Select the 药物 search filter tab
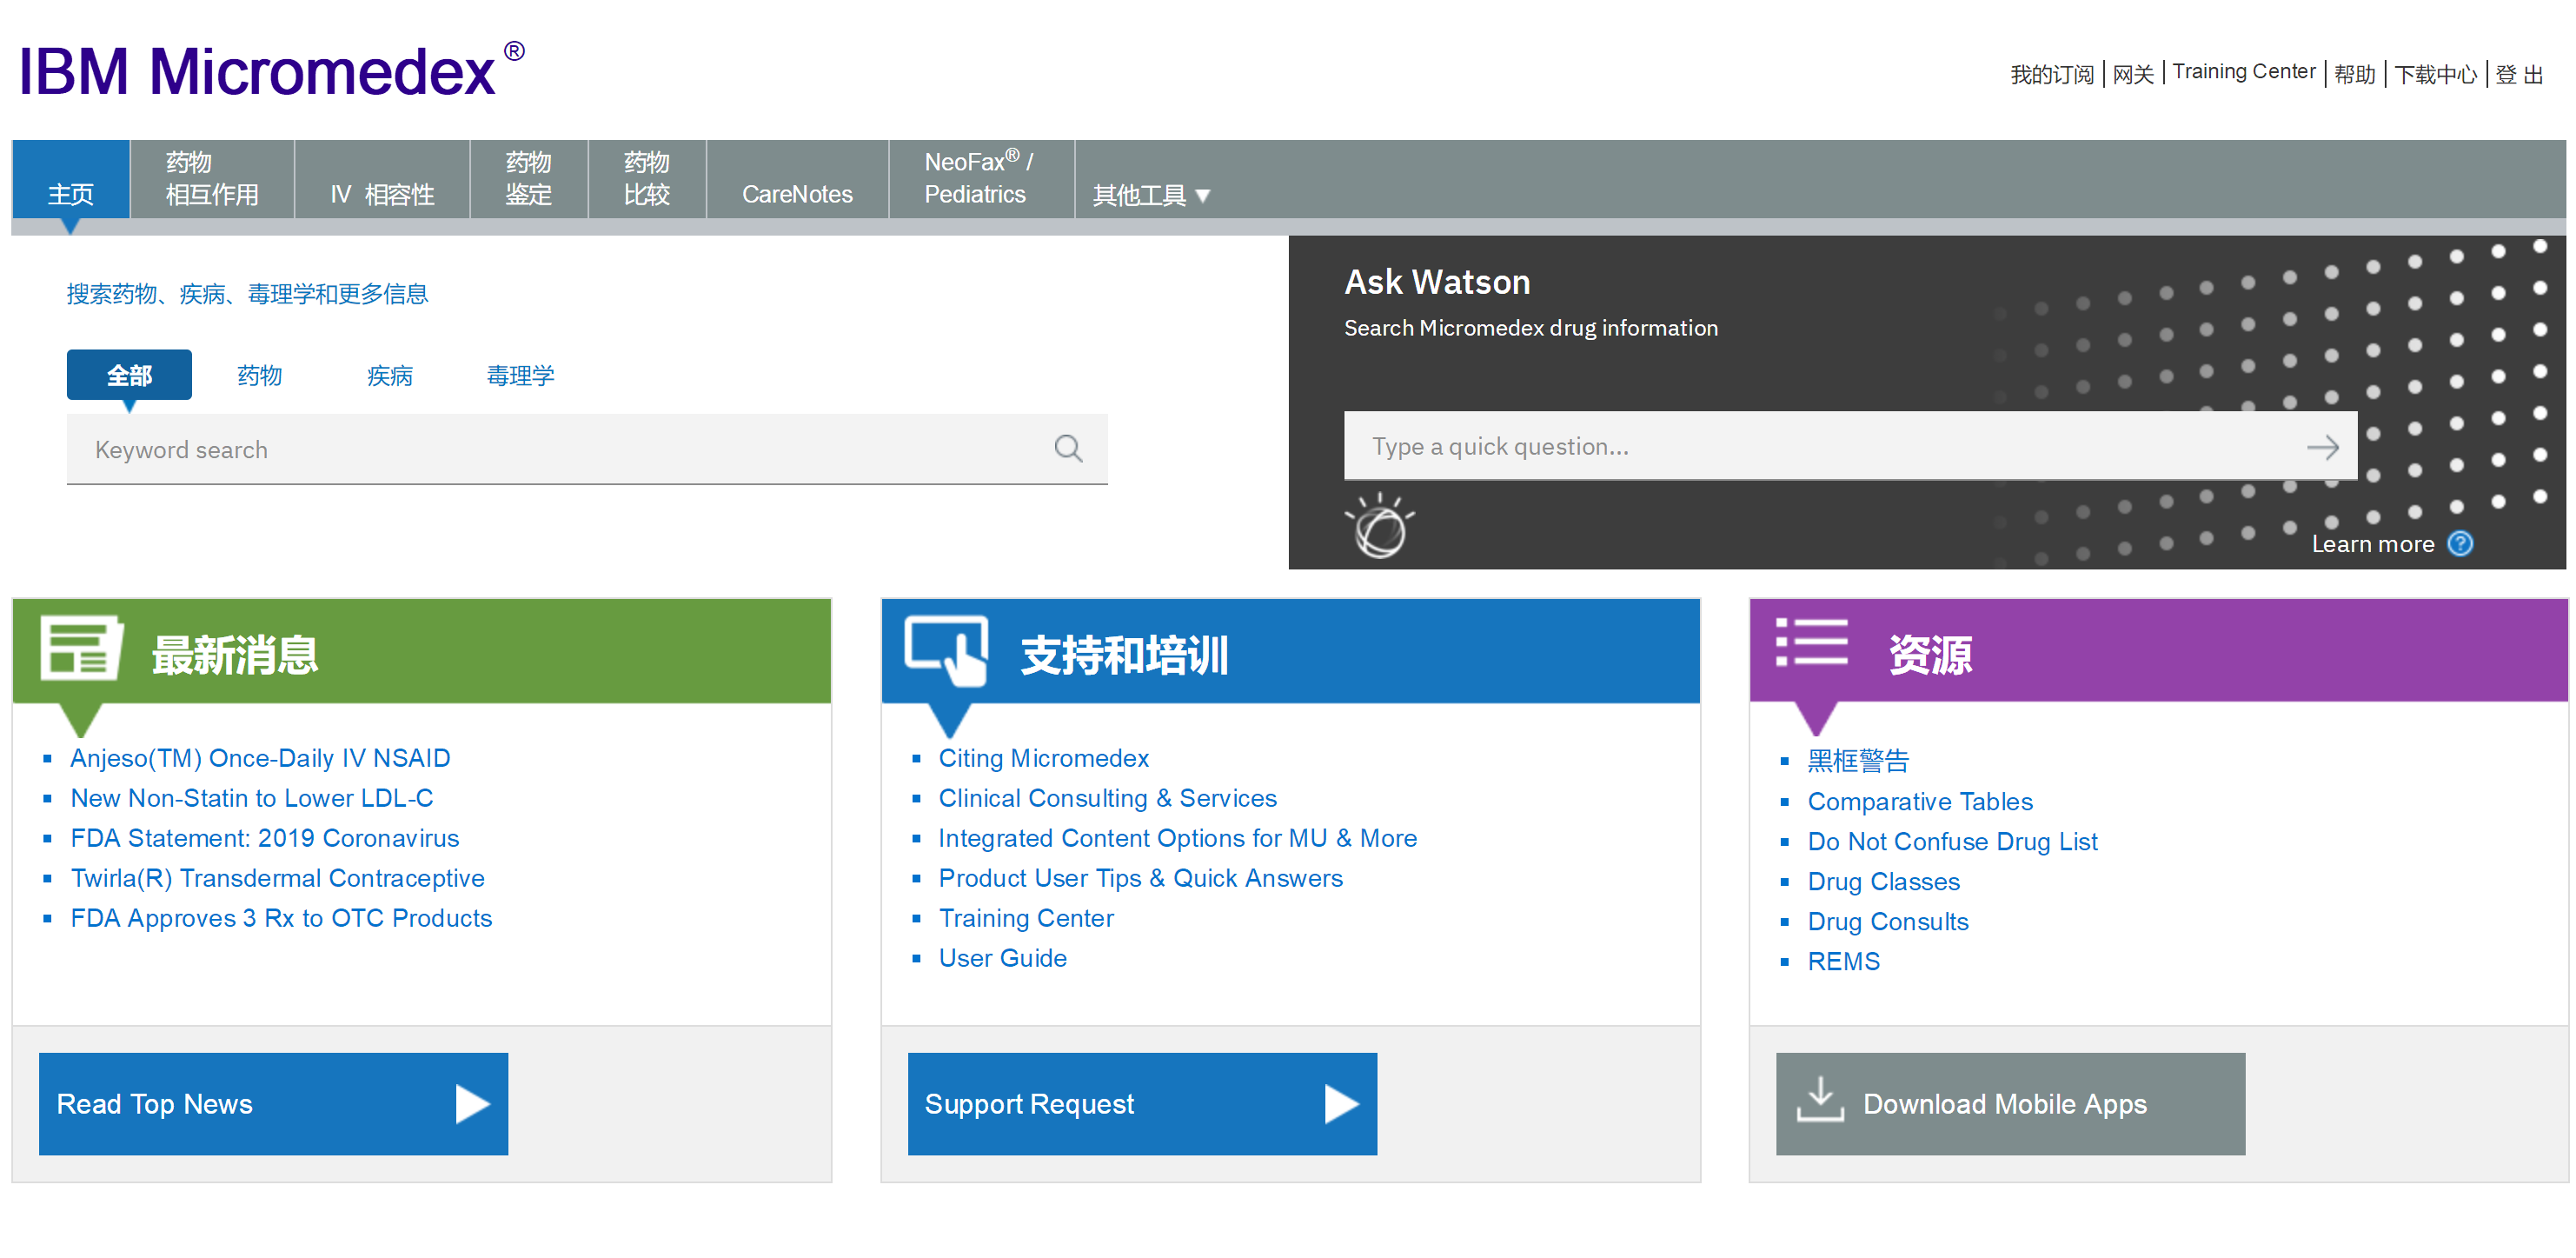The height and width of the screenshot is (1258, 2576). pos(260,376)
